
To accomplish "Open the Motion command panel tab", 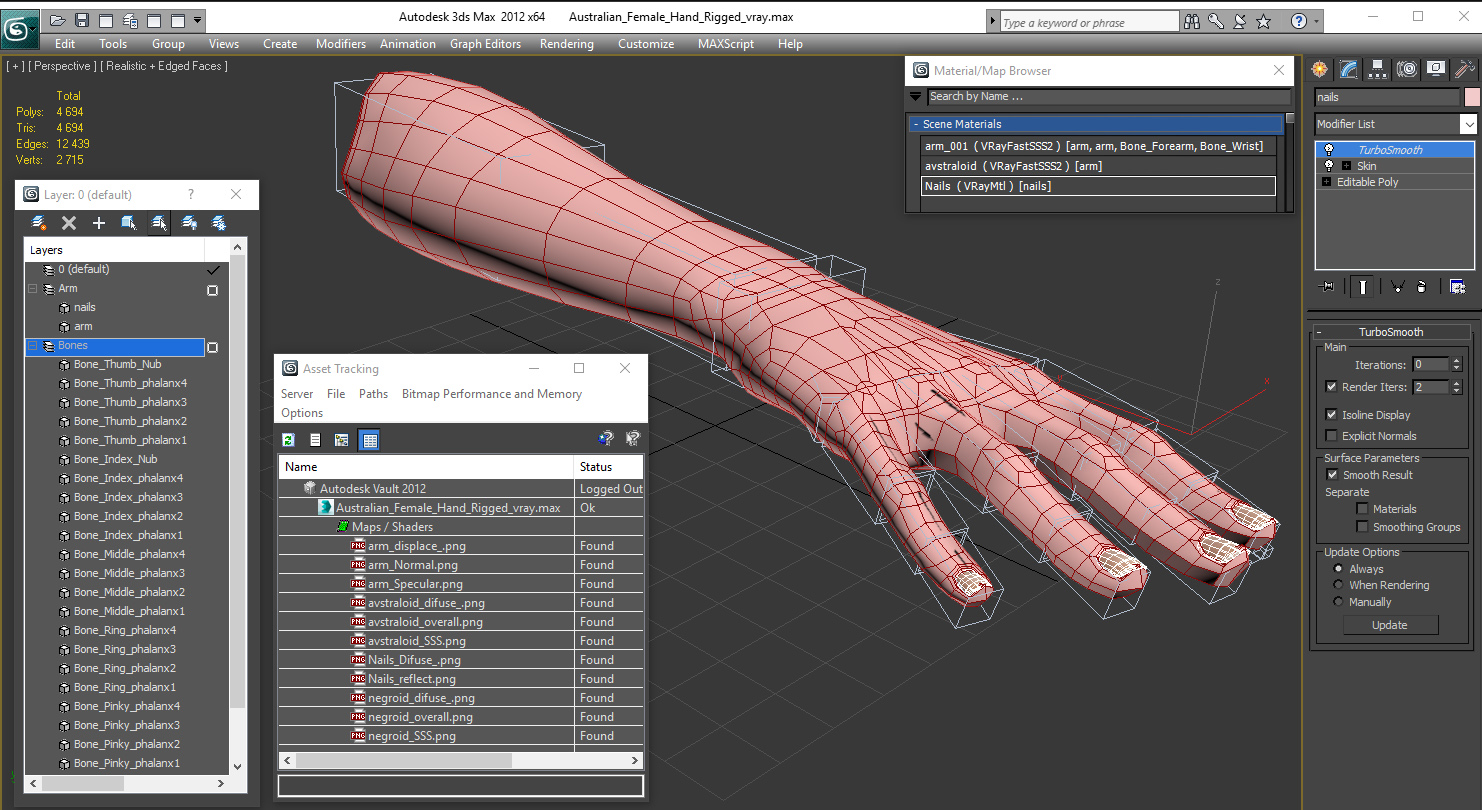I will 1407,69.
